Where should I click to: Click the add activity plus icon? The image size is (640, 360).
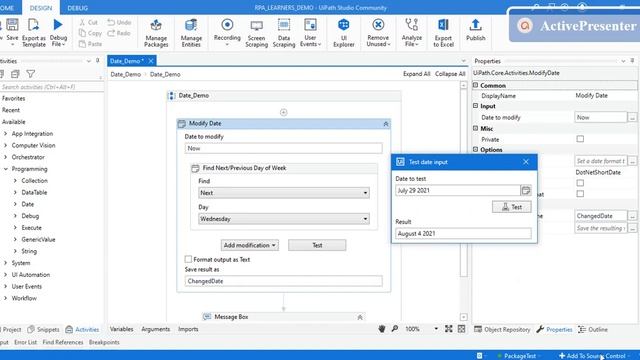click(x=283, y=112)
